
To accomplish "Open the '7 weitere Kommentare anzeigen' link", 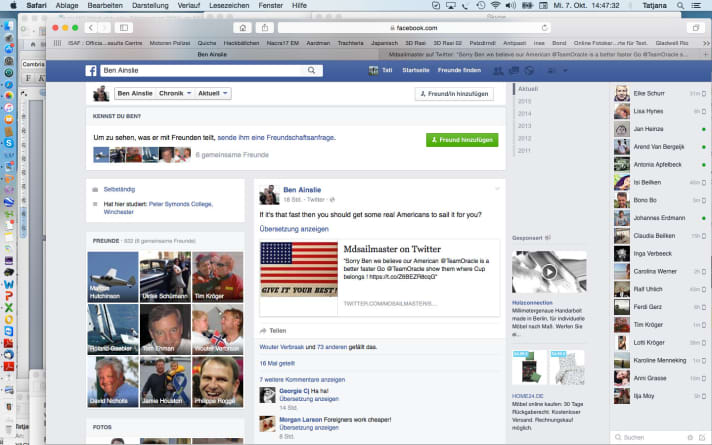I will click(x=302, y=380).
